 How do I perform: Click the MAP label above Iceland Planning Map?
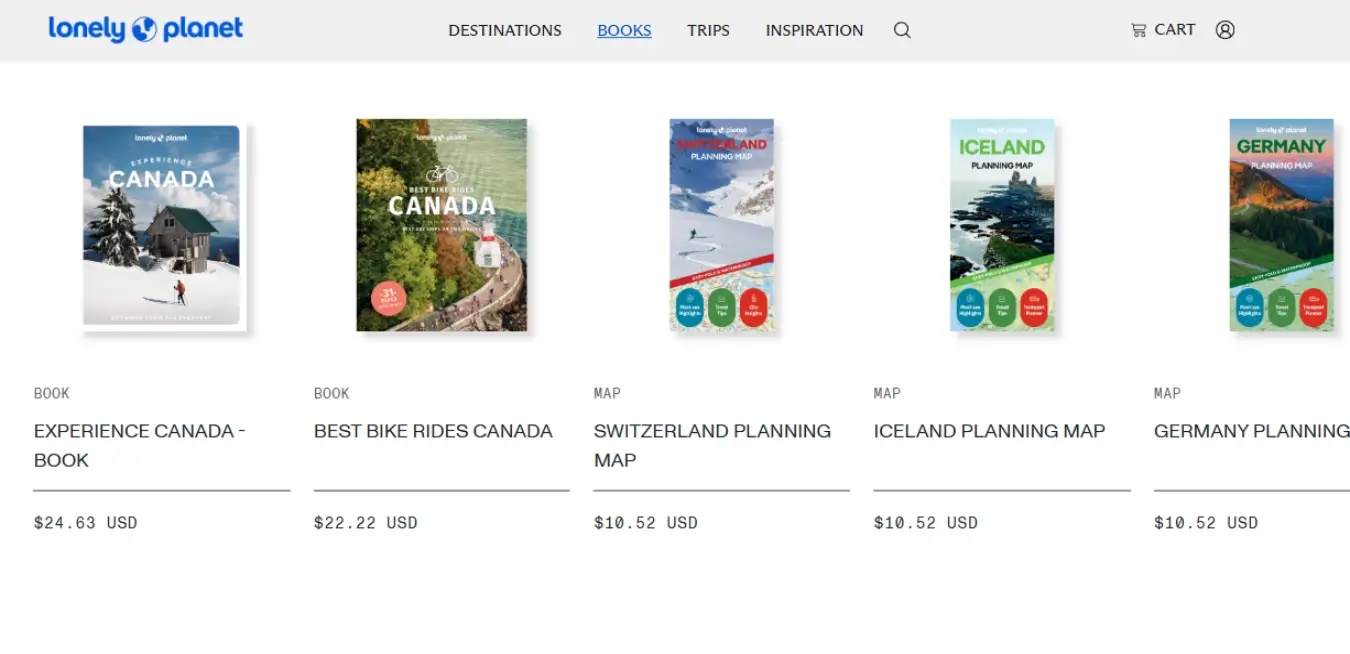point(887,393)
